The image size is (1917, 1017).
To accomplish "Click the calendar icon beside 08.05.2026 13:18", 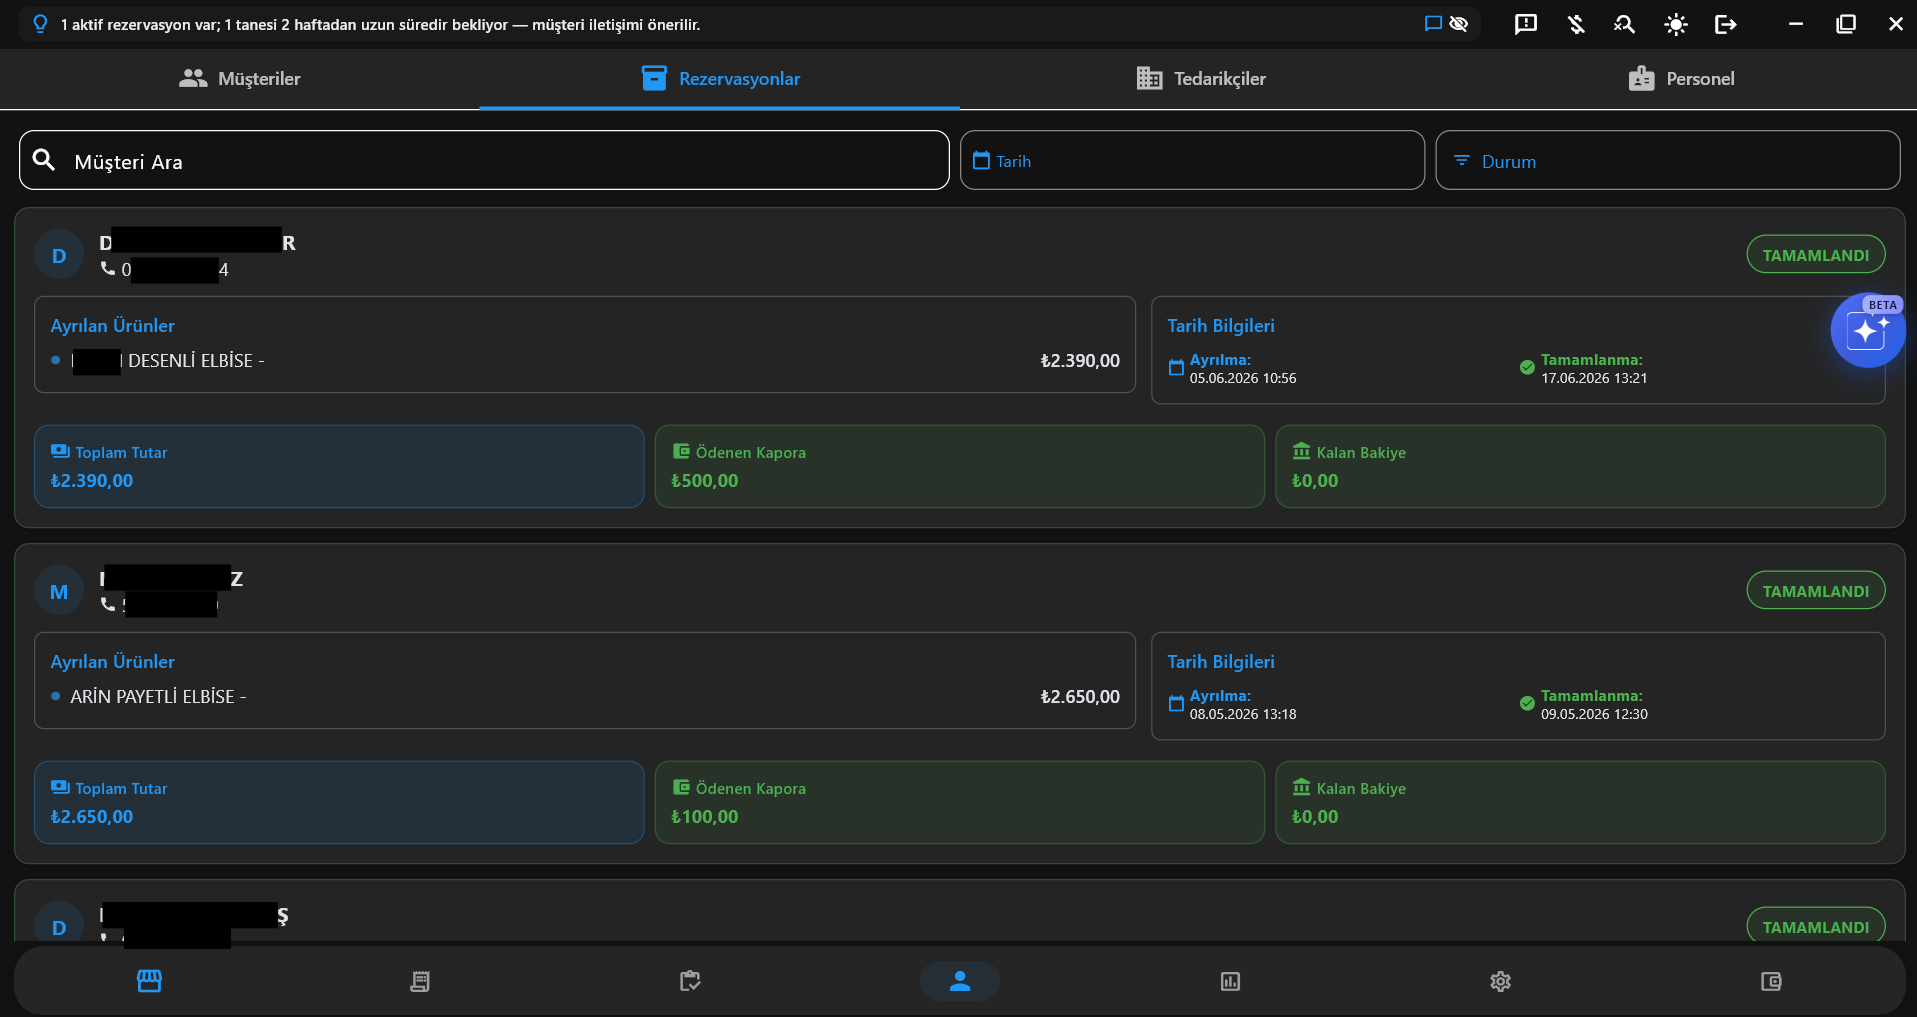I will tap(1176, 703).
